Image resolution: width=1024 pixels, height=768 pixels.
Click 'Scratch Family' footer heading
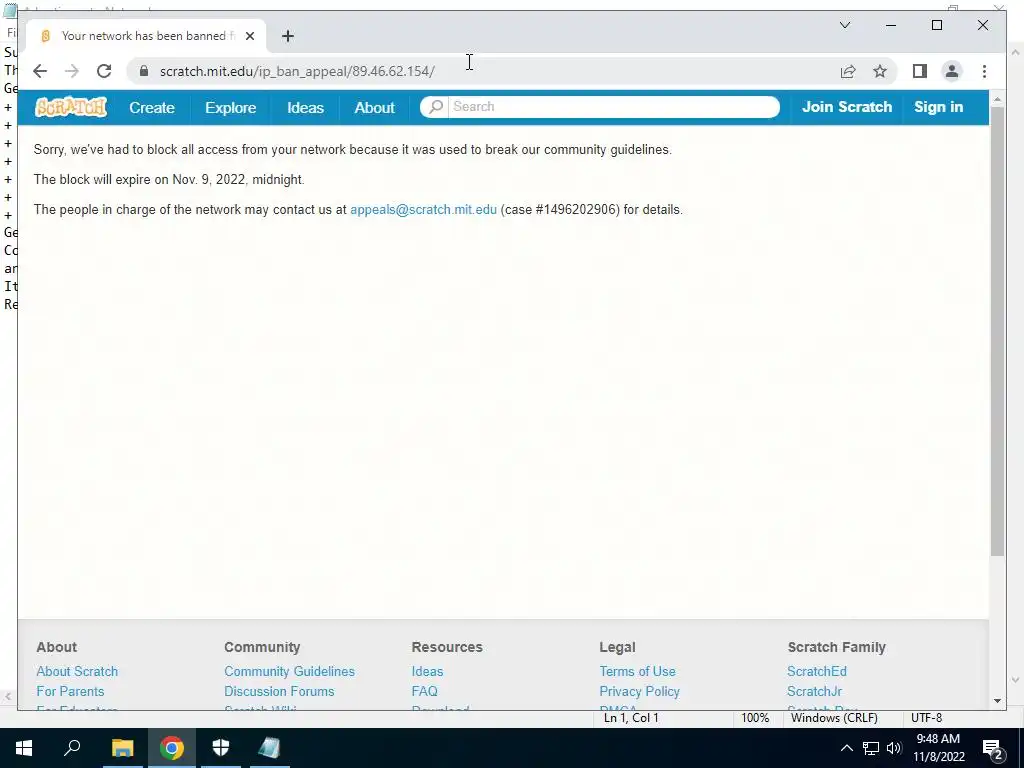tap(836, 647)
